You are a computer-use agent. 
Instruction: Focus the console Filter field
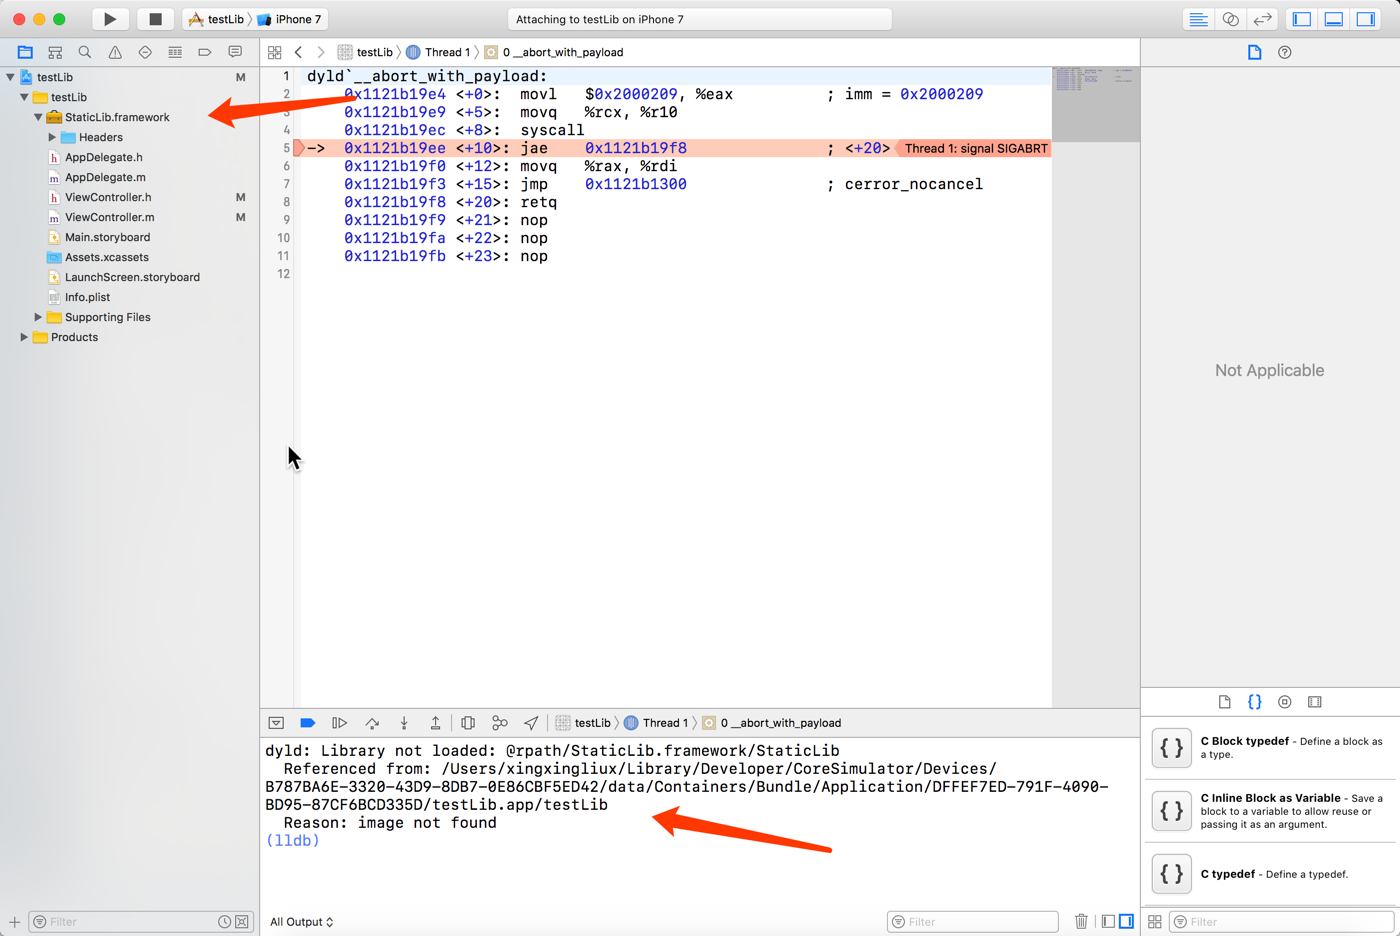[973, 922]
